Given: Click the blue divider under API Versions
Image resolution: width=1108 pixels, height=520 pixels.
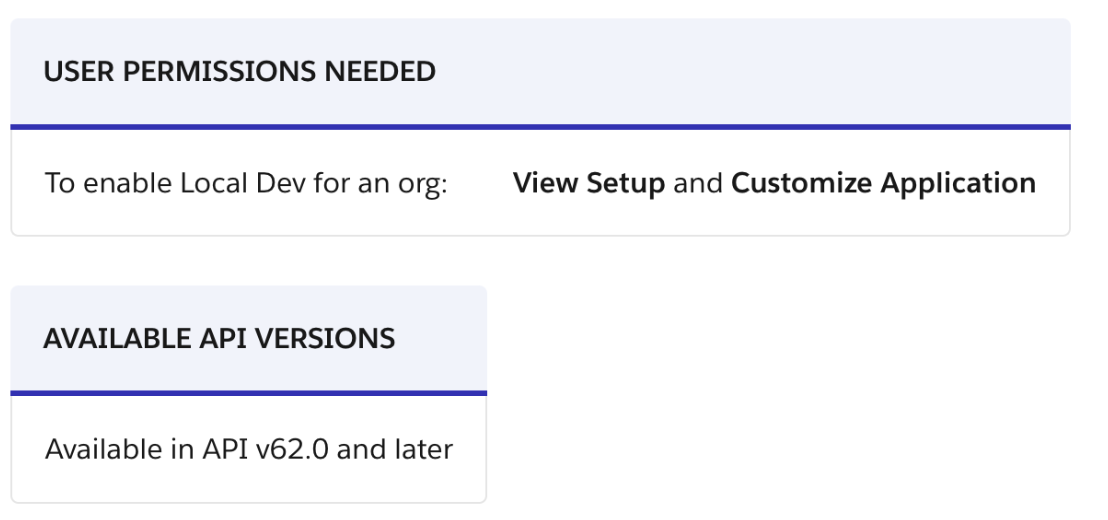Looking at the screenshot, I should click(x=249, y=393).
